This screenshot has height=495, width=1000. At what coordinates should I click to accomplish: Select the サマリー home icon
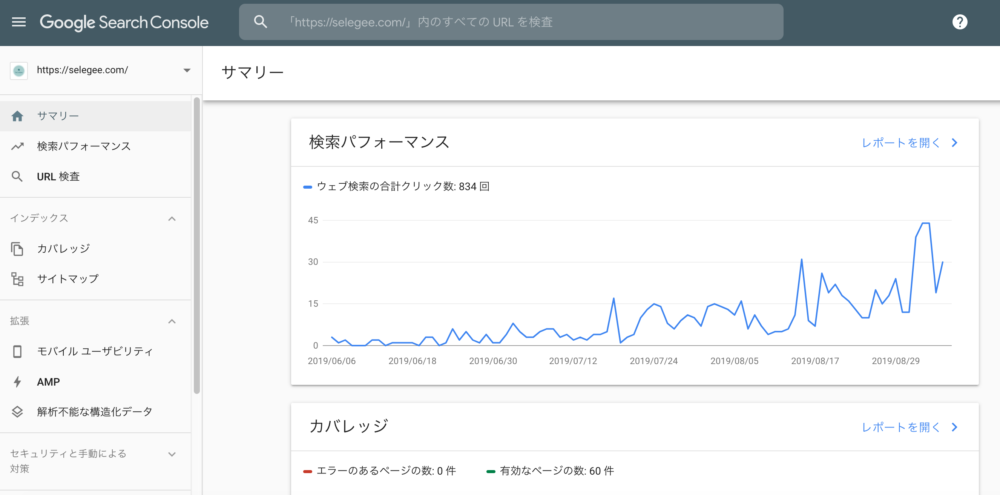(18, 116)
